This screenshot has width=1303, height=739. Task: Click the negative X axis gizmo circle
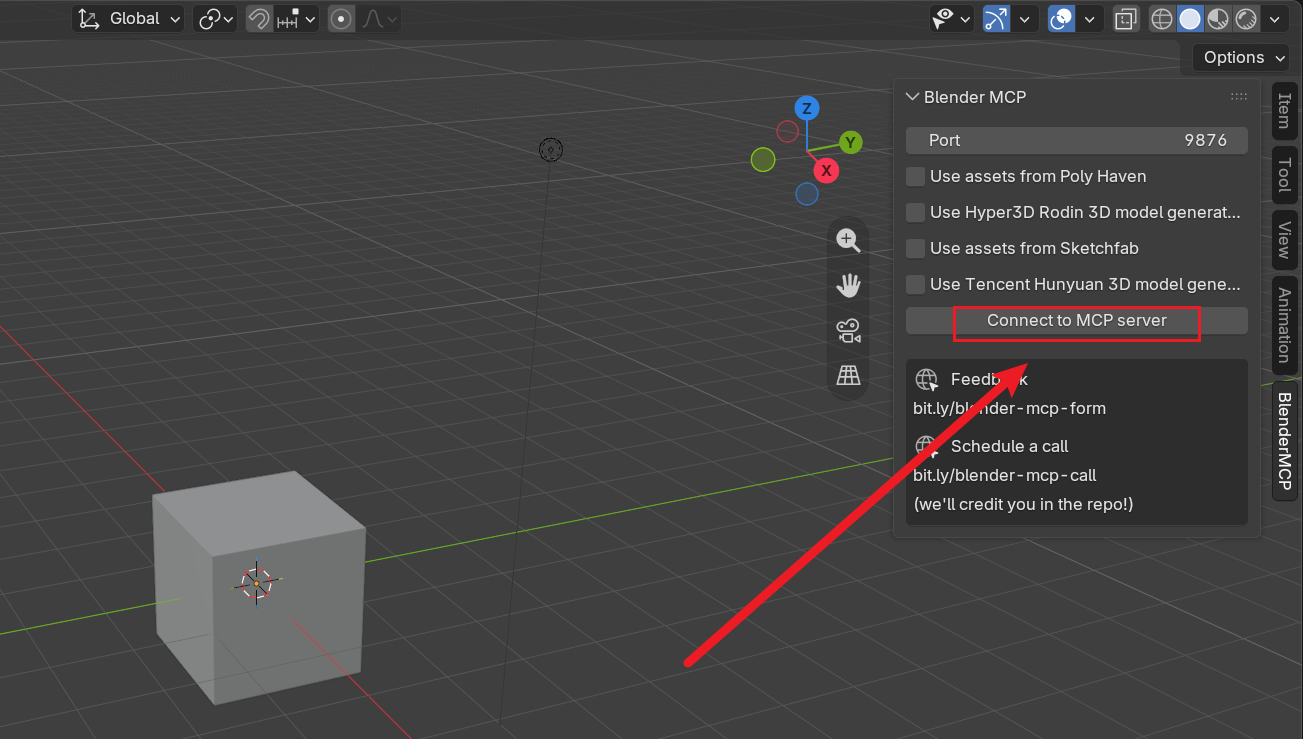(x=788, y=131)
